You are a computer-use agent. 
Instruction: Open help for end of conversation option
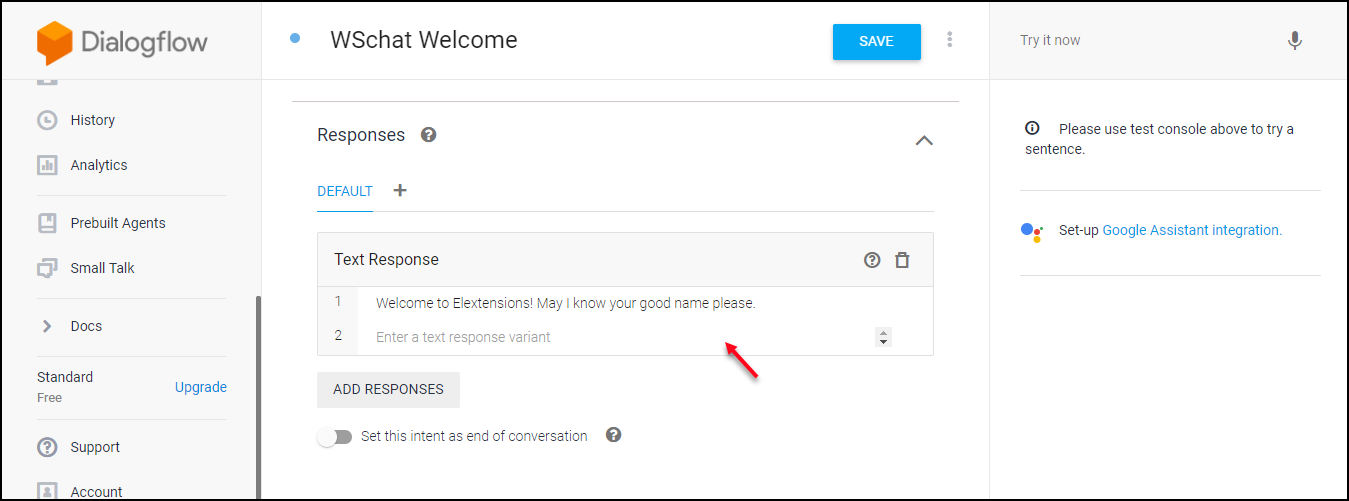pyautogui.click(x=614, y=435)
